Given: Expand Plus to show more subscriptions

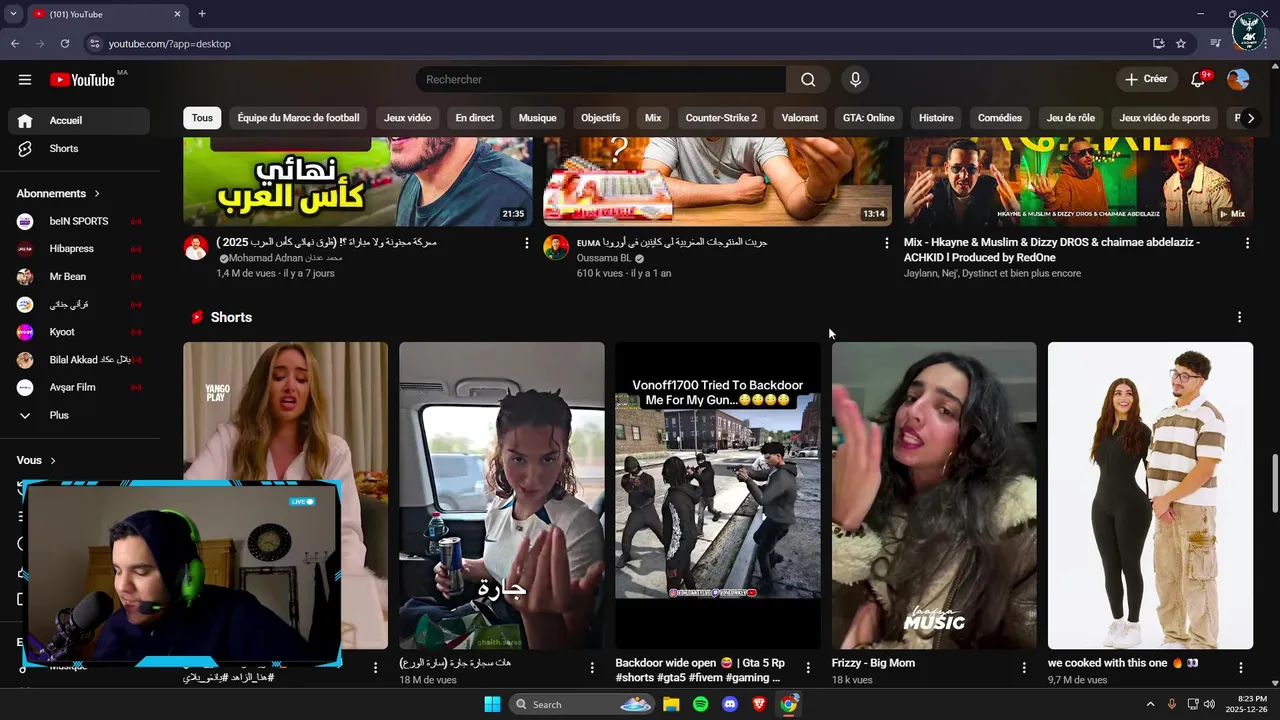Looking at the screenshot, I should click(79, 415).
